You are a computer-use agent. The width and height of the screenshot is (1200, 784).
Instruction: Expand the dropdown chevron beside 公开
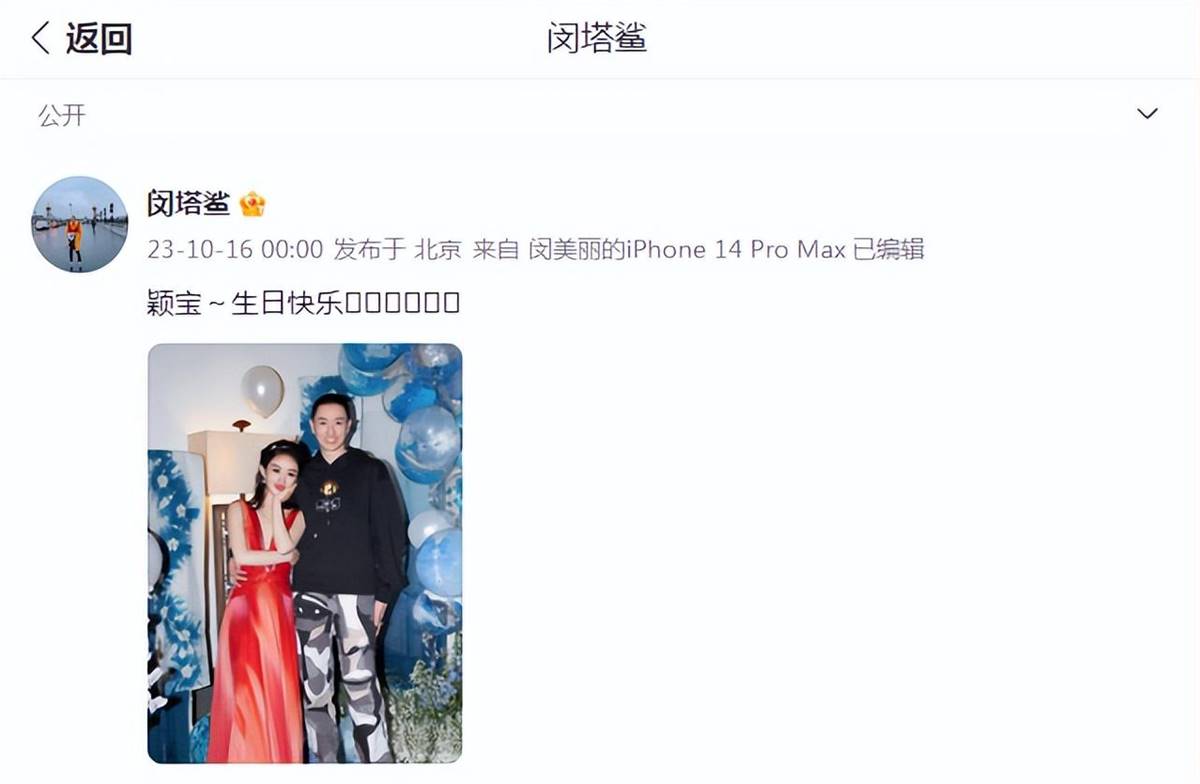[1148, 114]
